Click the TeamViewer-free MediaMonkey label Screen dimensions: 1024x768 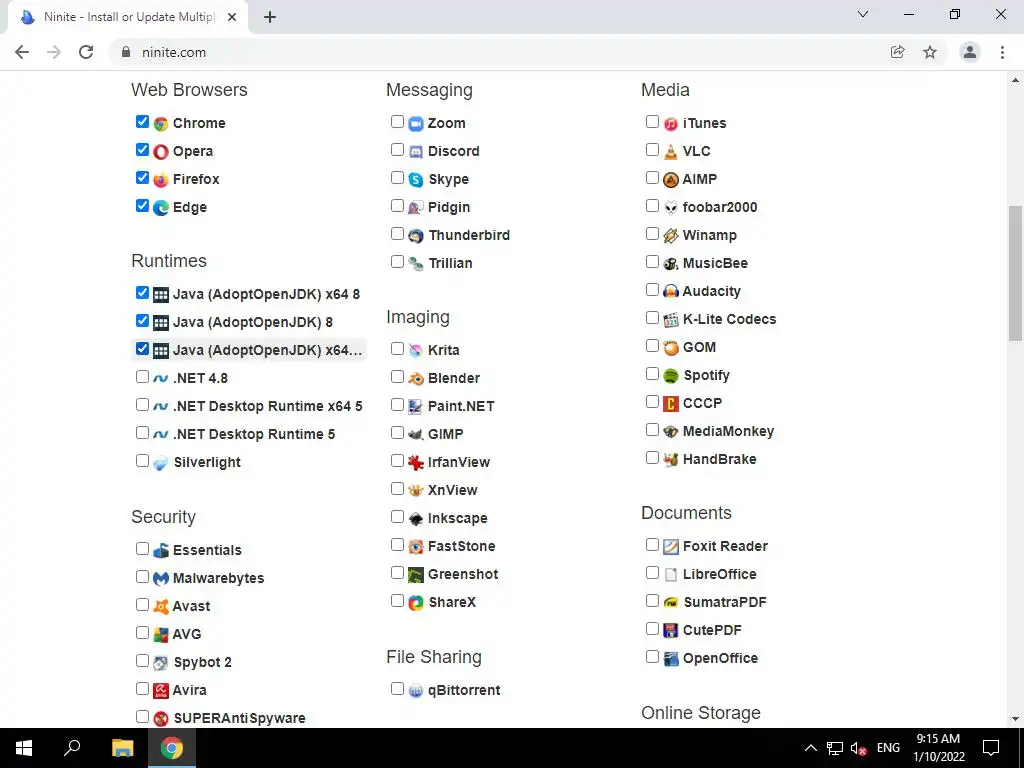click(x=728, y=432)
